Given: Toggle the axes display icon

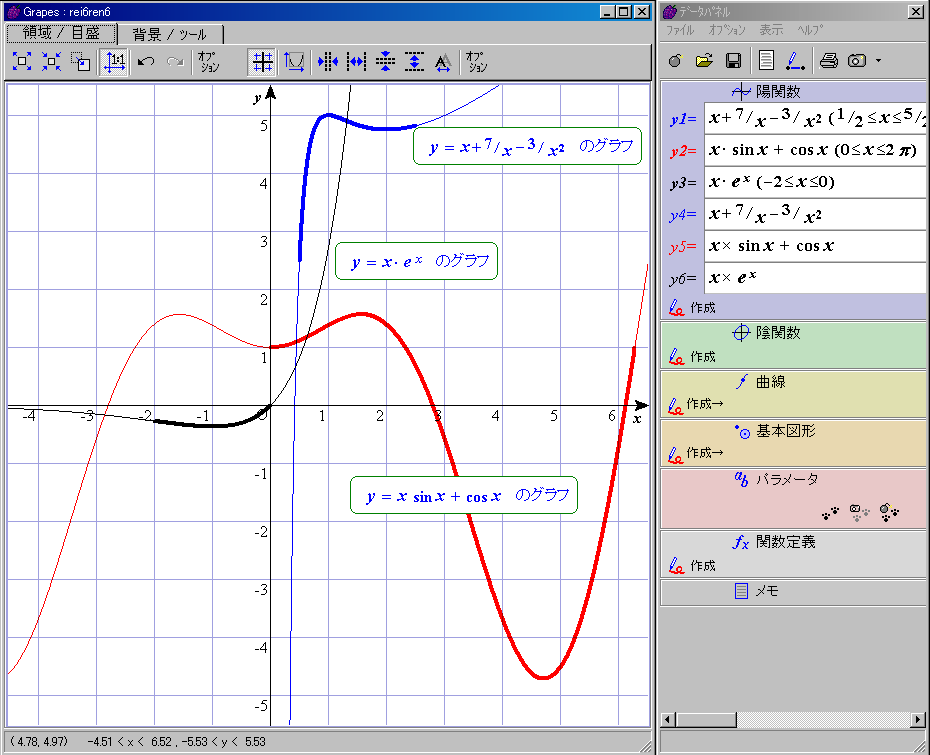Looking at the screenshot, I should (x=294, y=62).
